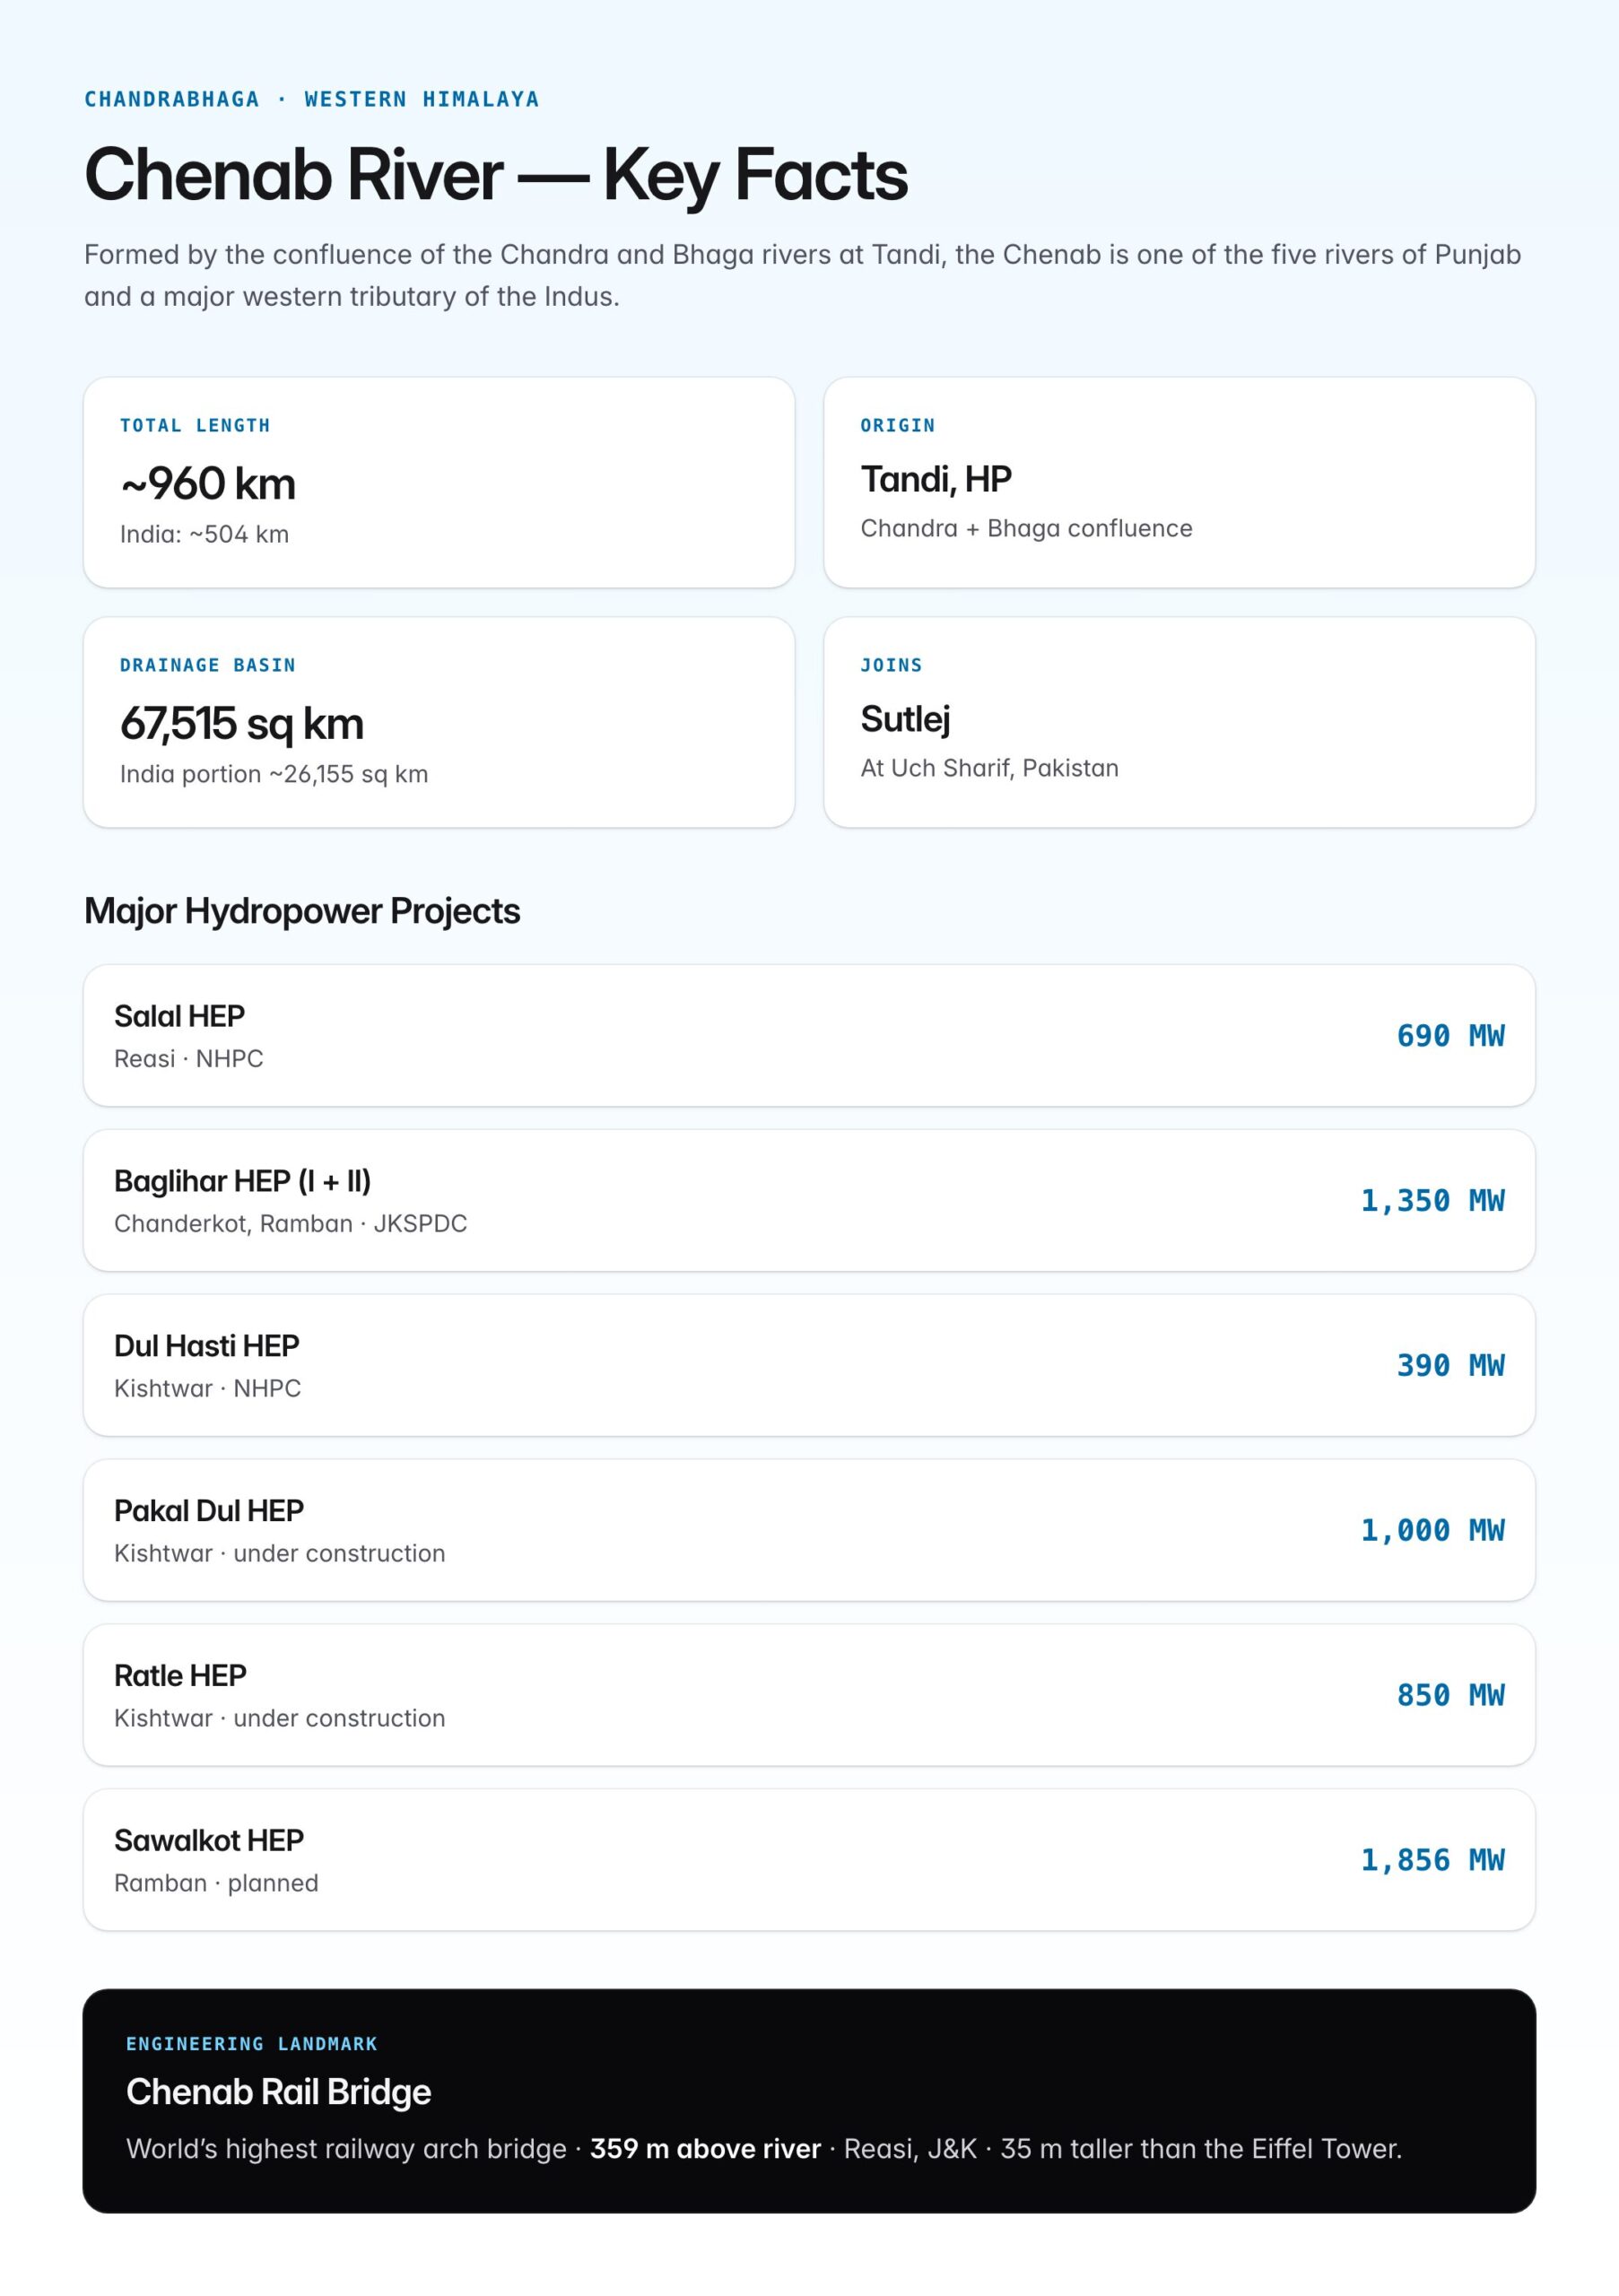
Task: Click the bold '359 m above river' text
Action: (x=705, y=2149)
